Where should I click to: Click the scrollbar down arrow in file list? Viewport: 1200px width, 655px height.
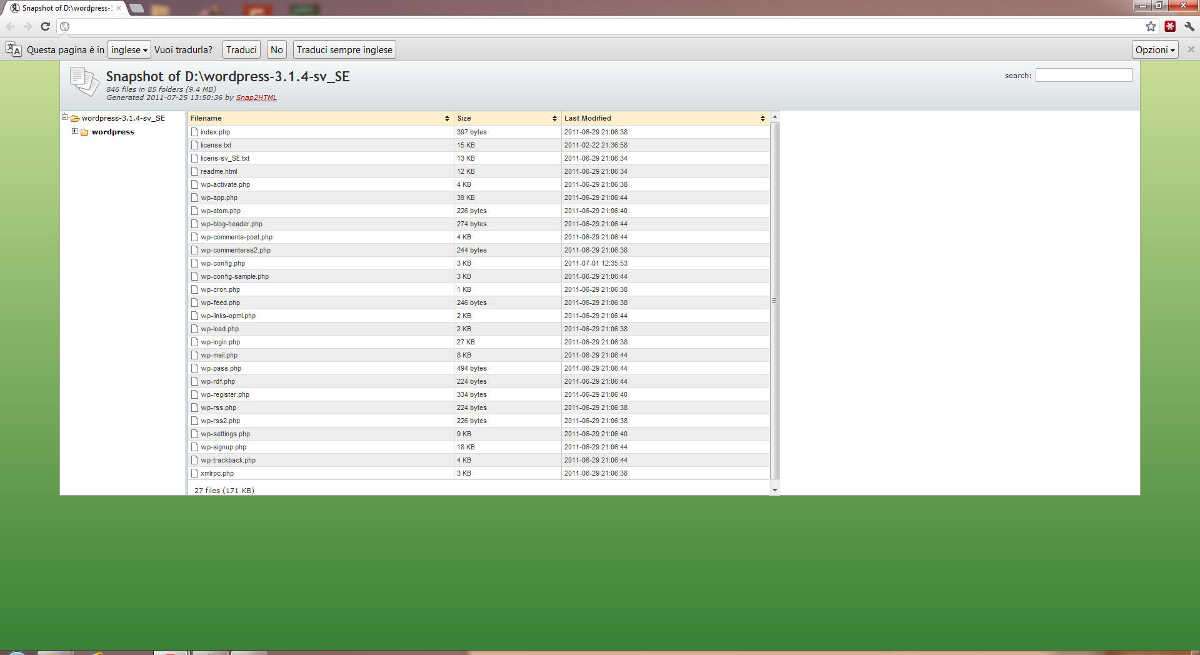coord(774,490)
